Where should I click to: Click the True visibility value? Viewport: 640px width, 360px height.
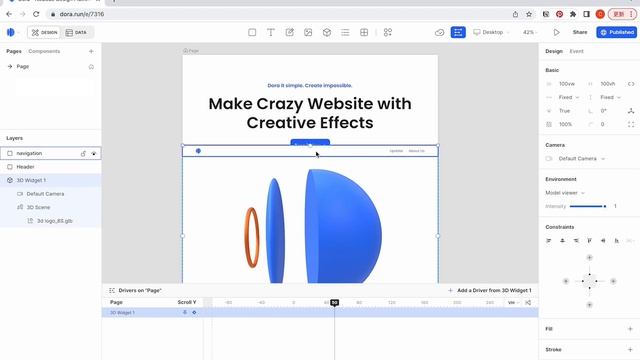tap(564, 111)
